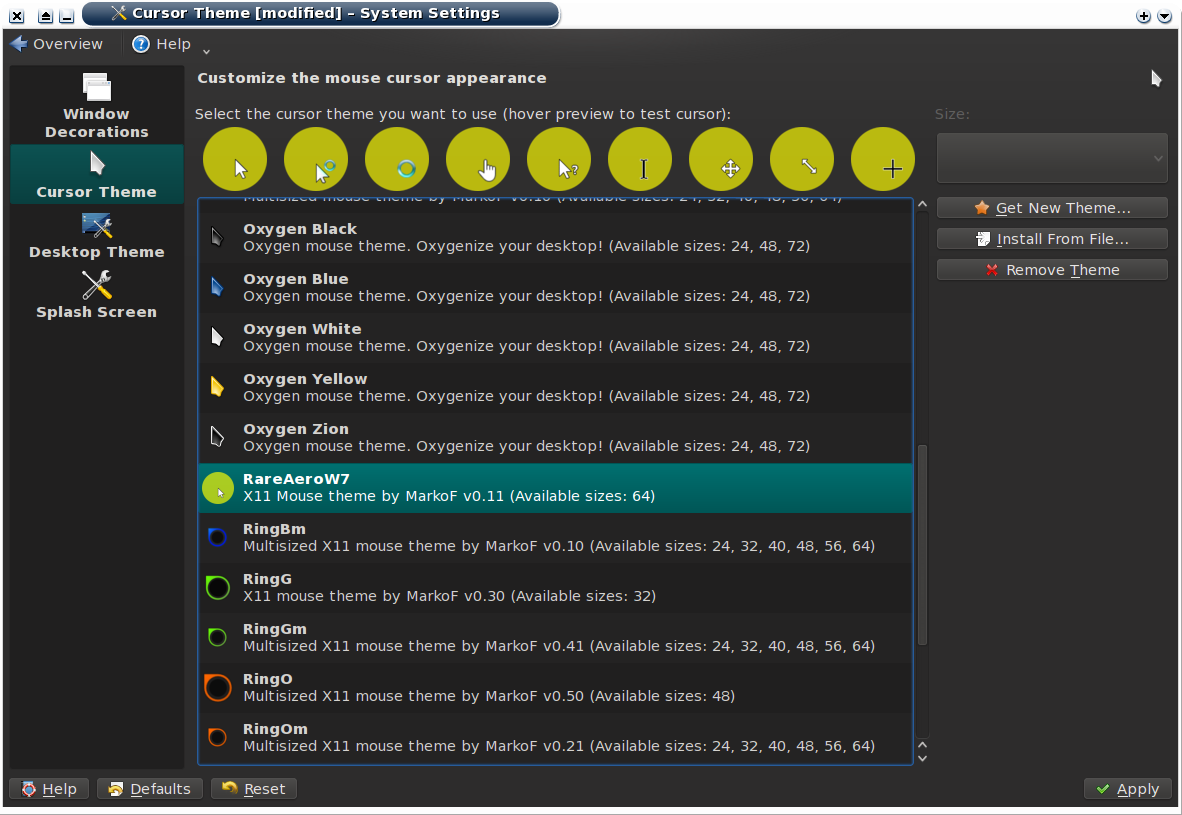Screen dimensions: 1182x815
Task: Select the Cursor Theme sidebar item
Action: click(96, 175)
